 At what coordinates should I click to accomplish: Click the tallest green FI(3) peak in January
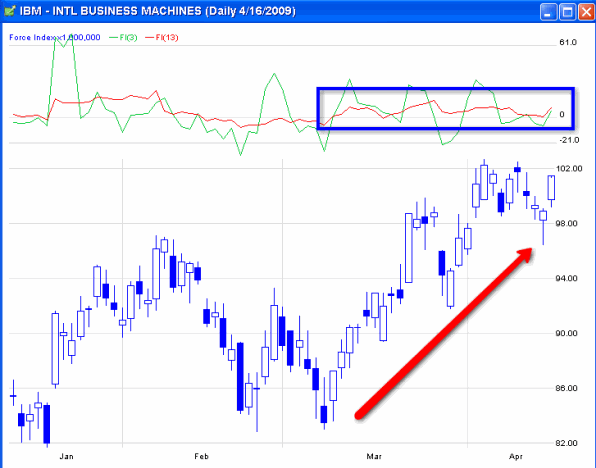(71, 36)
